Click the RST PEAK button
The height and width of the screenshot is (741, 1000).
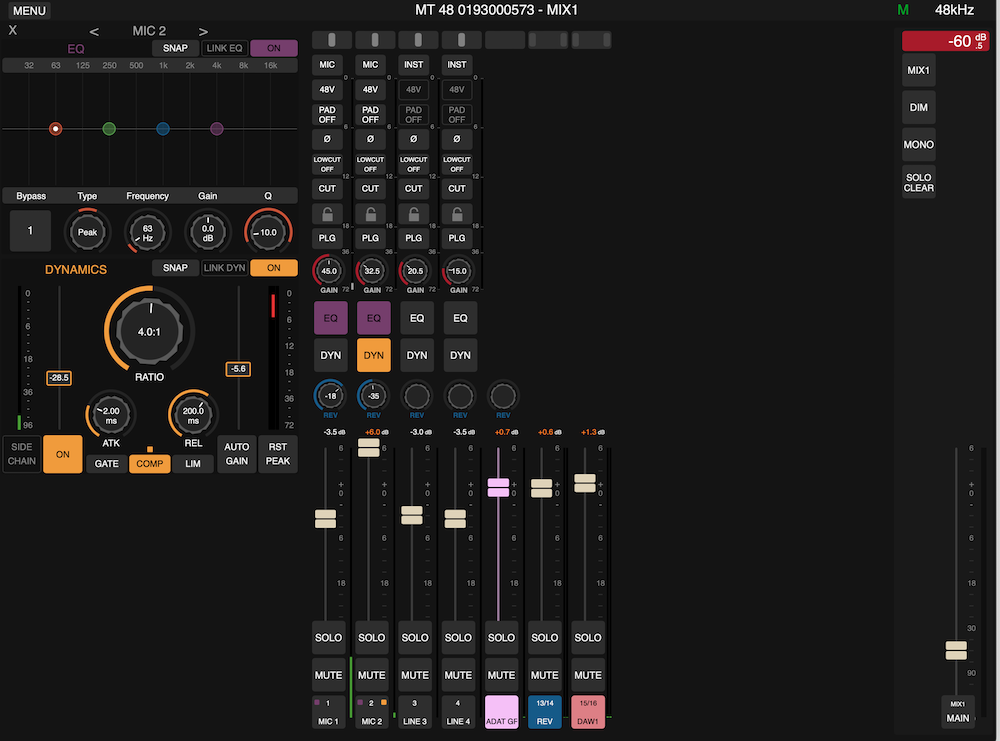pos(278,454)
